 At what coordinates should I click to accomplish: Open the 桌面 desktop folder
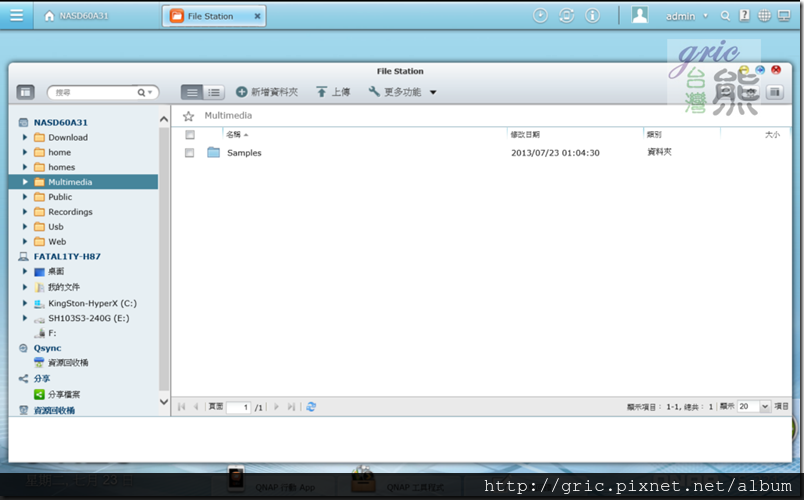[x=56, y=271]
